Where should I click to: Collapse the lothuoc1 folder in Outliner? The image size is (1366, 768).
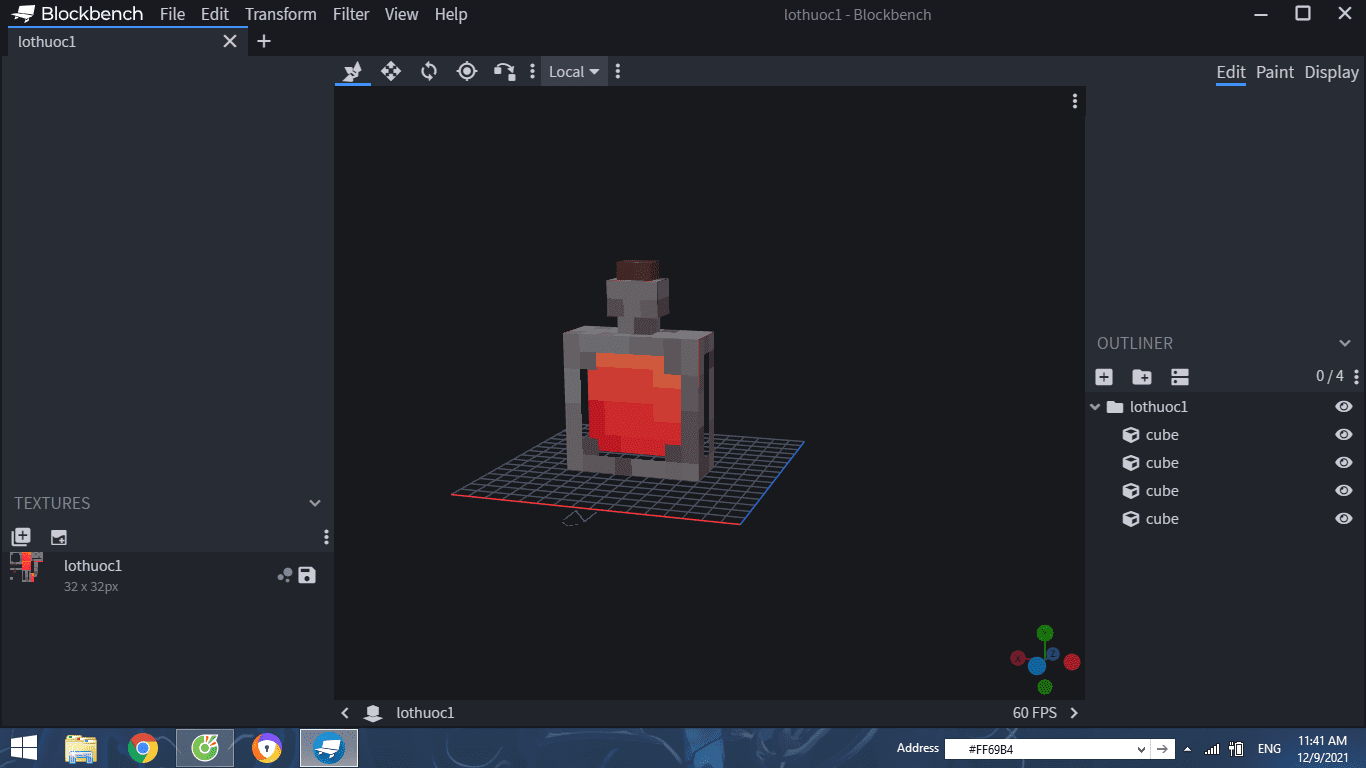1095,407
